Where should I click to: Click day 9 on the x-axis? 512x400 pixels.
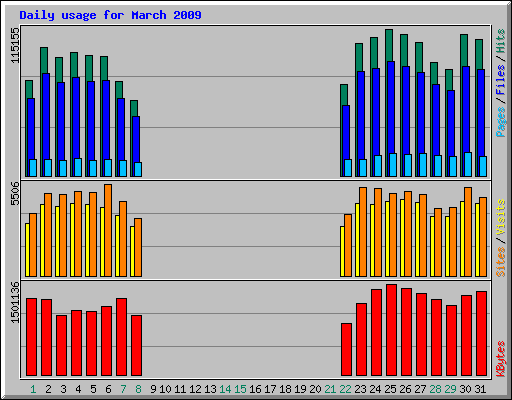click(153, 389)
